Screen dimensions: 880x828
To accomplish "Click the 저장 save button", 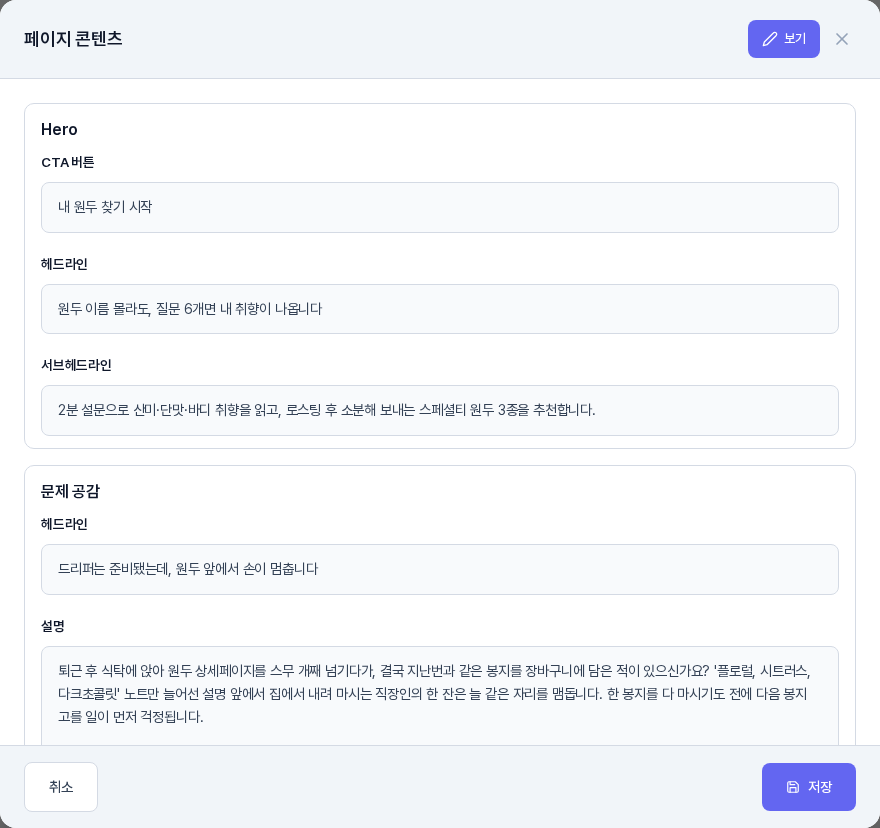I will 808,786.
